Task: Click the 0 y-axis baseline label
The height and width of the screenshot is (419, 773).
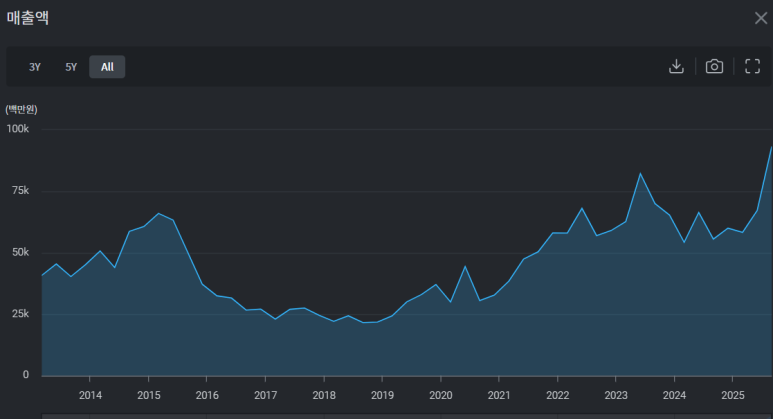Action: [x=27, y=375]
